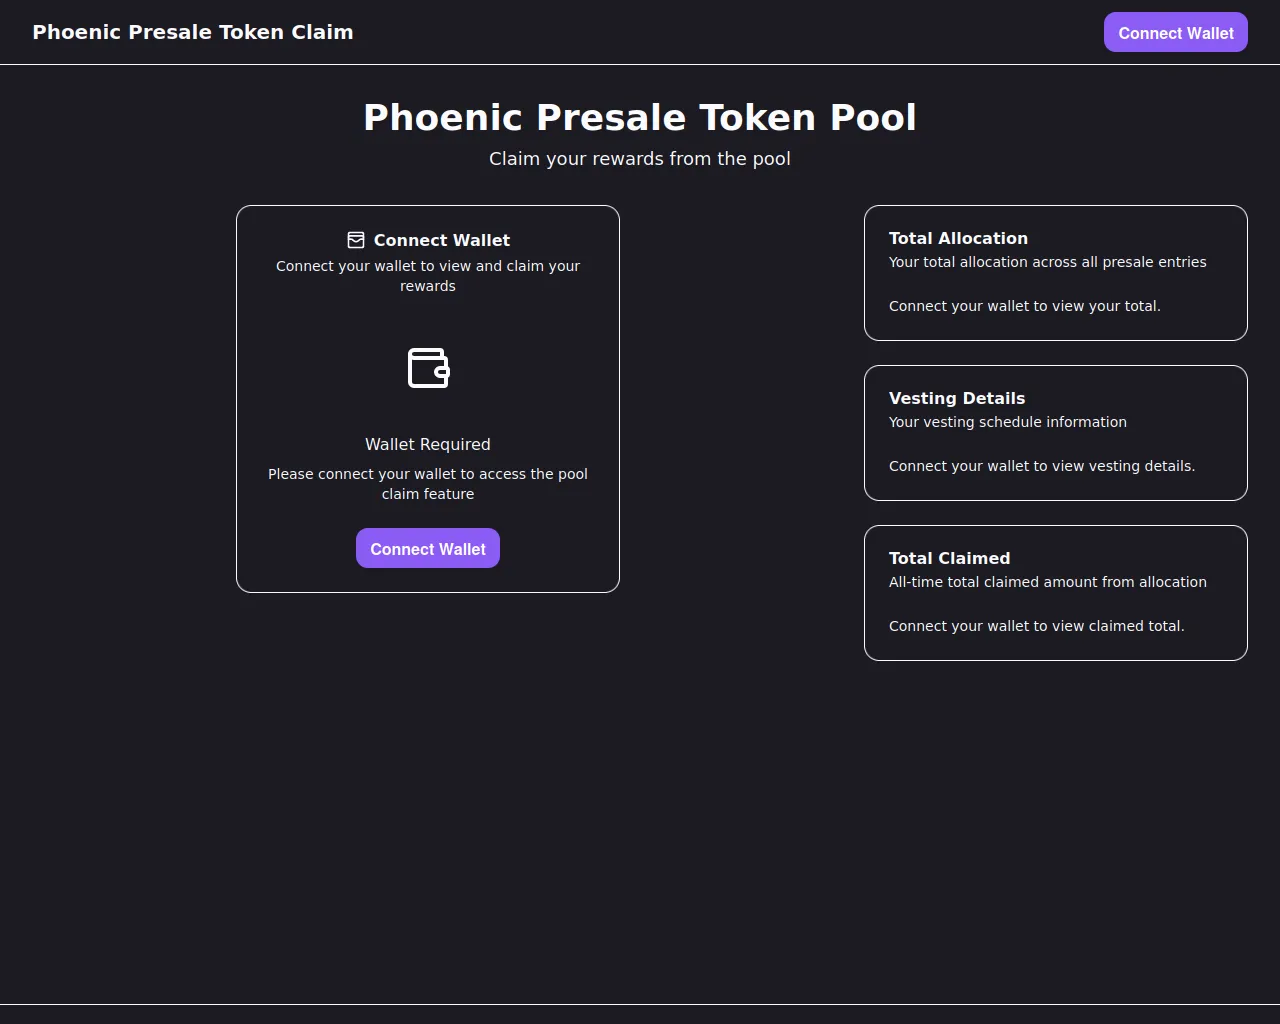The image size is (1280, 1024).
Task: Click 'Your total allocation across all presale entries' text
Action: point(1047,262)
